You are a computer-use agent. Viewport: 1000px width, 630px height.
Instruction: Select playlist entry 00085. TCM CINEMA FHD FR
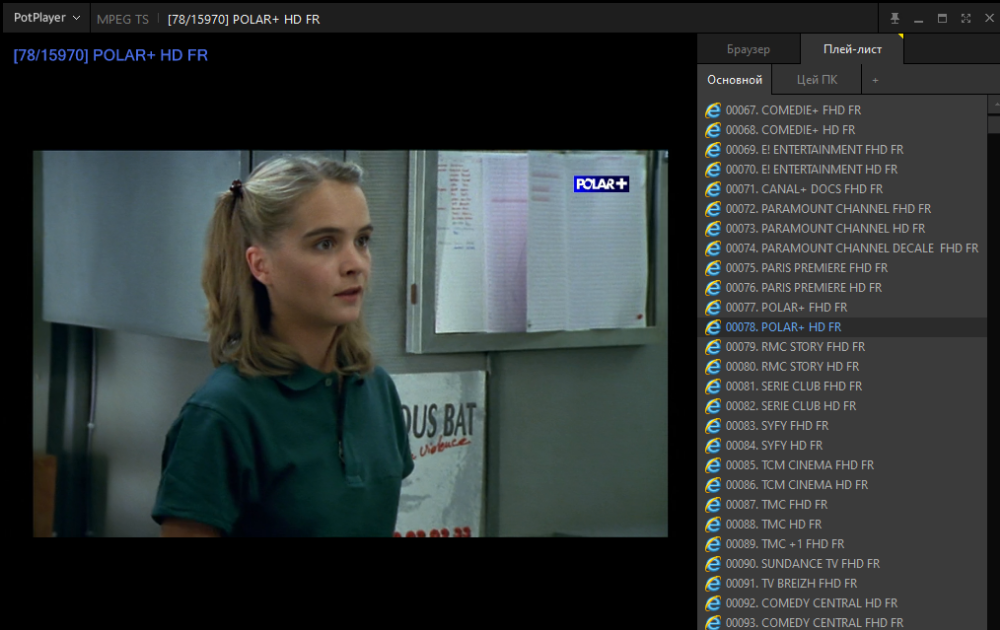pyautogui.click(x=842, y=465)
